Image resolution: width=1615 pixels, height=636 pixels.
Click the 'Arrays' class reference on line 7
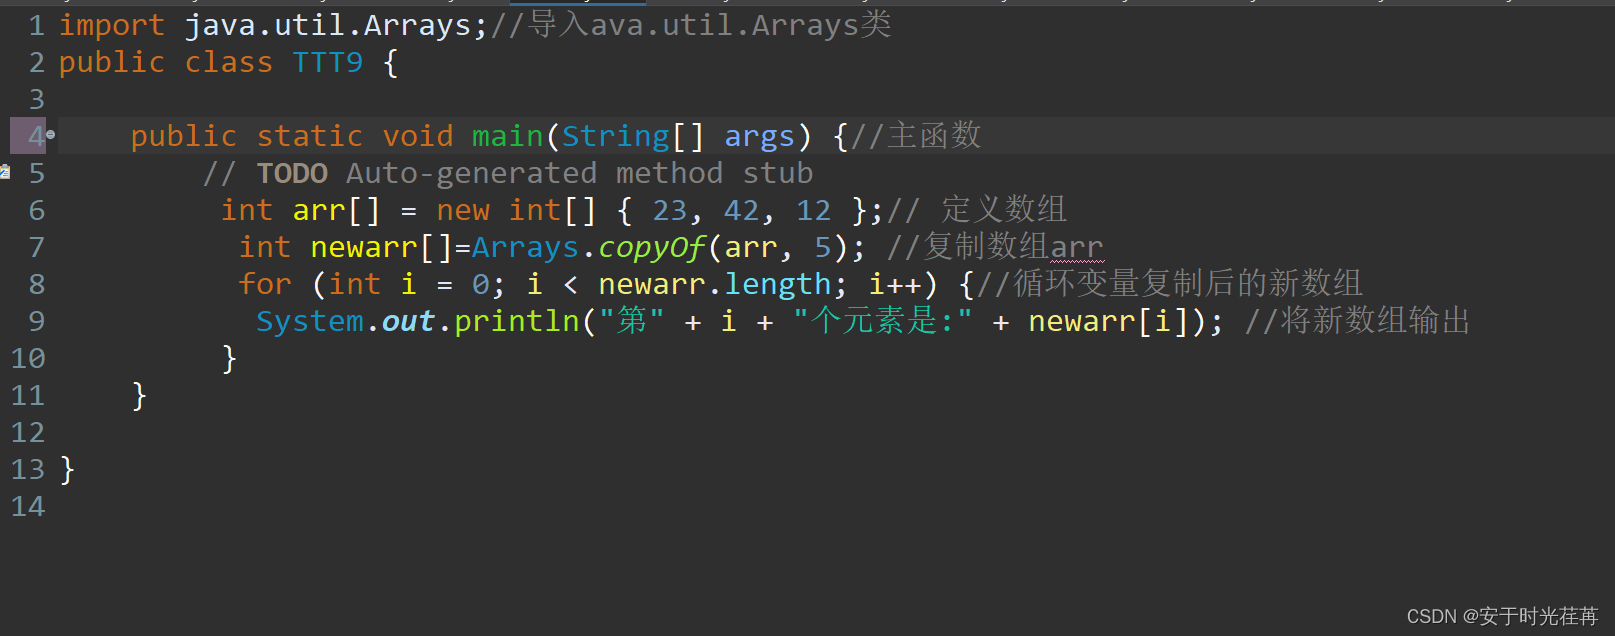click(x=525, y=247)
